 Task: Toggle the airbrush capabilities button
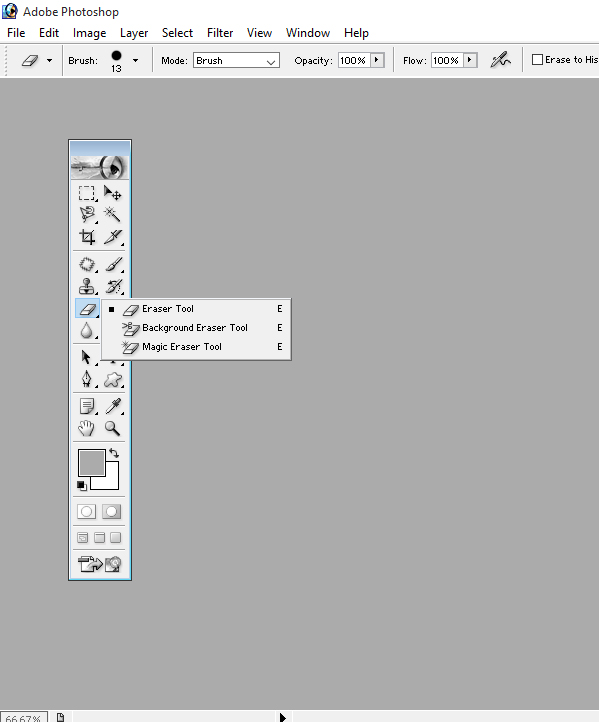pos(500,60)
